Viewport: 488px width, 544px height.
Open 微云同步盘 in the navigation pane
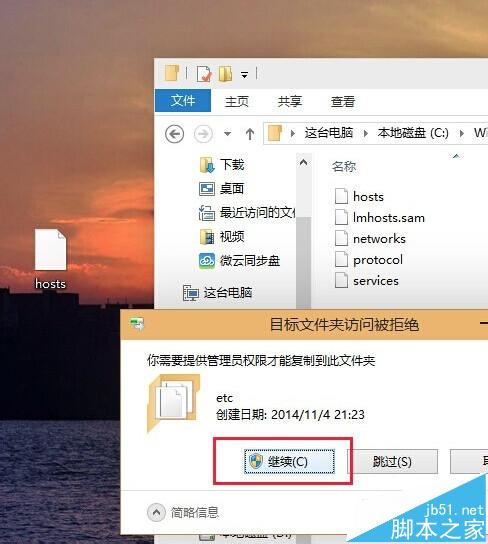pos(239,261)
